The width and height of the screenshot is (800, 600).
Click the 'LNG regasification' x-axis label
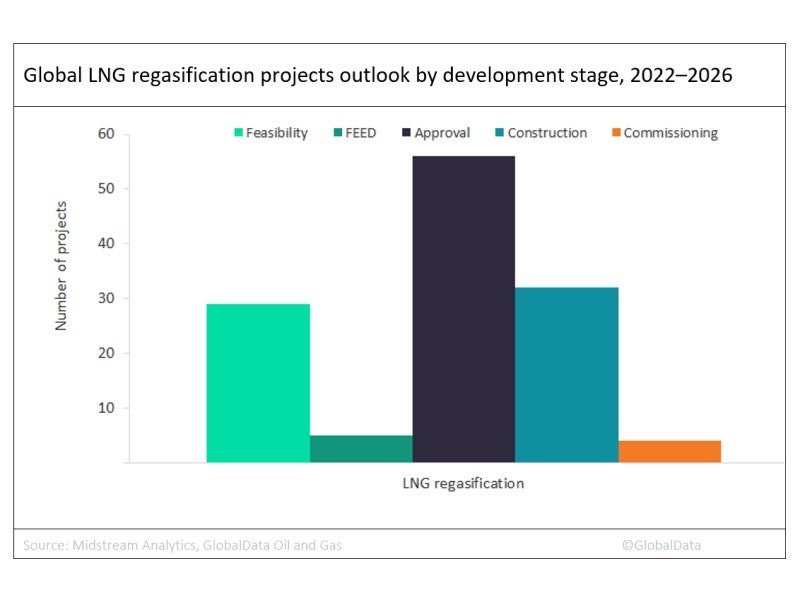click(458, 484)
